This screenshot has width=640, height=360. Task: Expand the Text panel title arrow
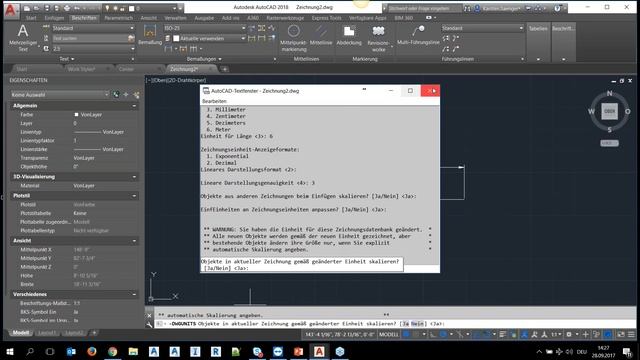click(73, 59)
